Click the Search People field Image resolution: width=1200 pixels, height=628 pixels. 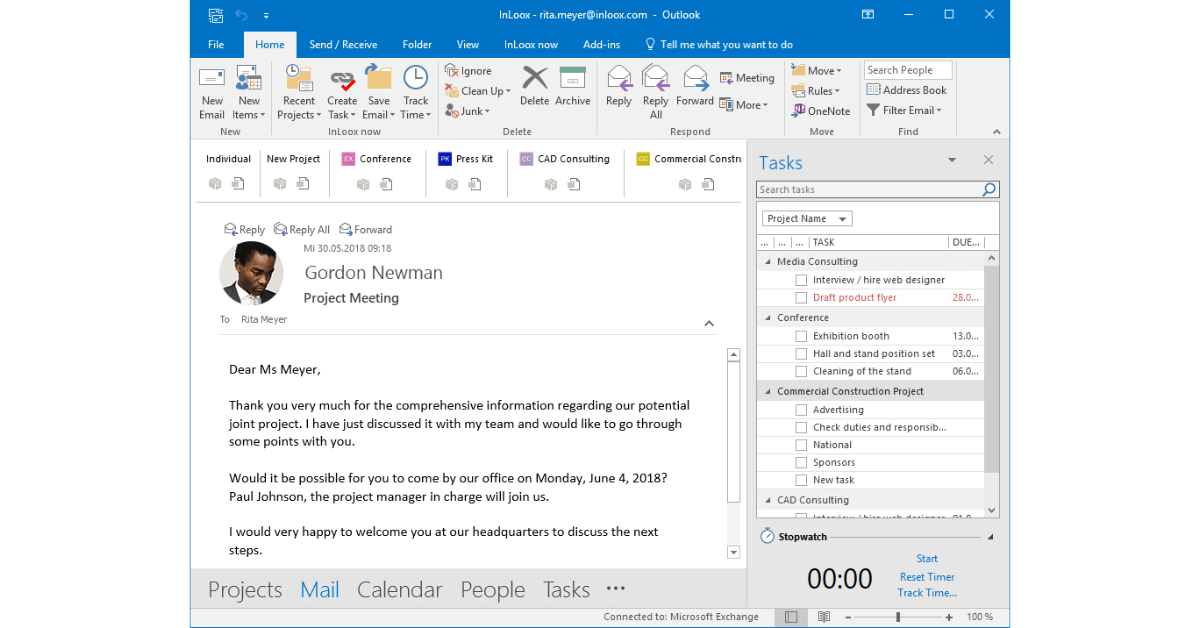(908, 71)
